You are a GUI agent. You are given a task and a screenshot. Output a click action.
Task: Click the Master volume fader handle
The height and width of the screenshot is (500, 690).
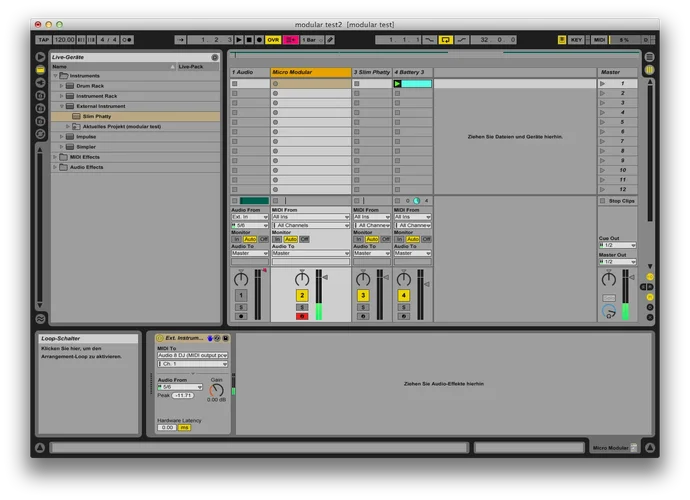631,277
